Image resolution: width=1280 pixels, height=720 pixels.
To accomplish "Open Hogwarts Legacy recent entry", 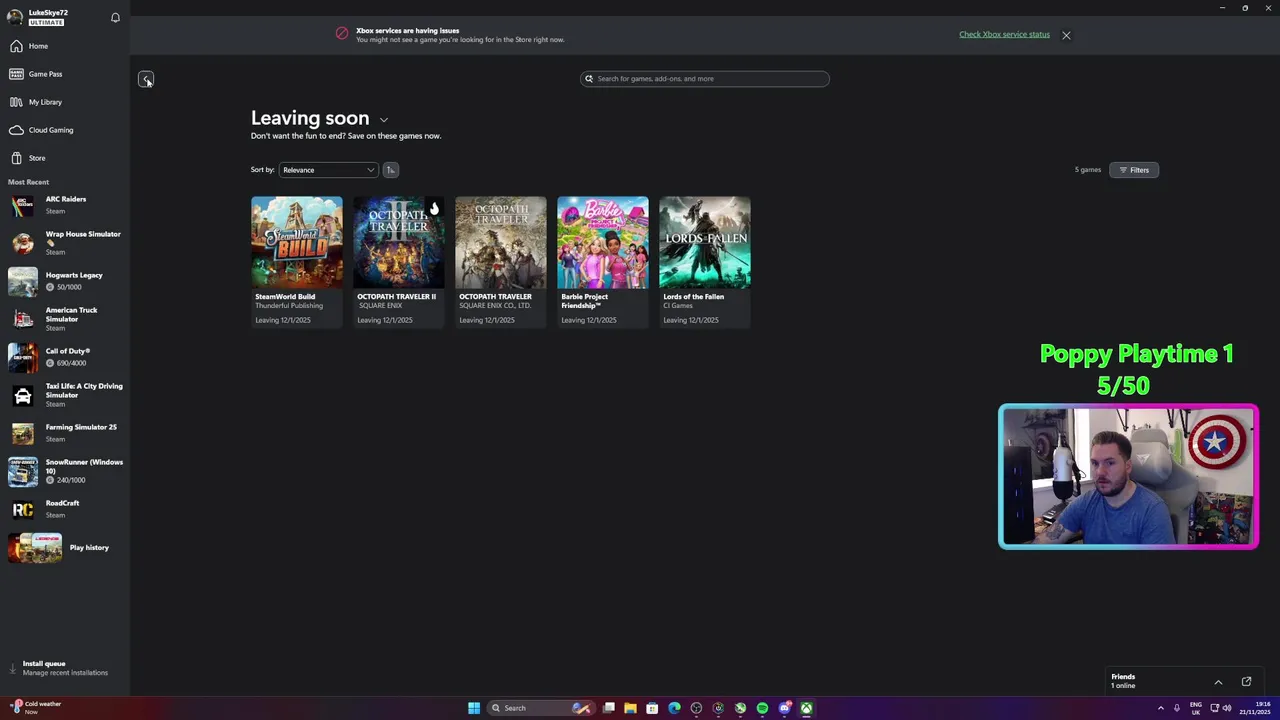I will click(65, 281).
